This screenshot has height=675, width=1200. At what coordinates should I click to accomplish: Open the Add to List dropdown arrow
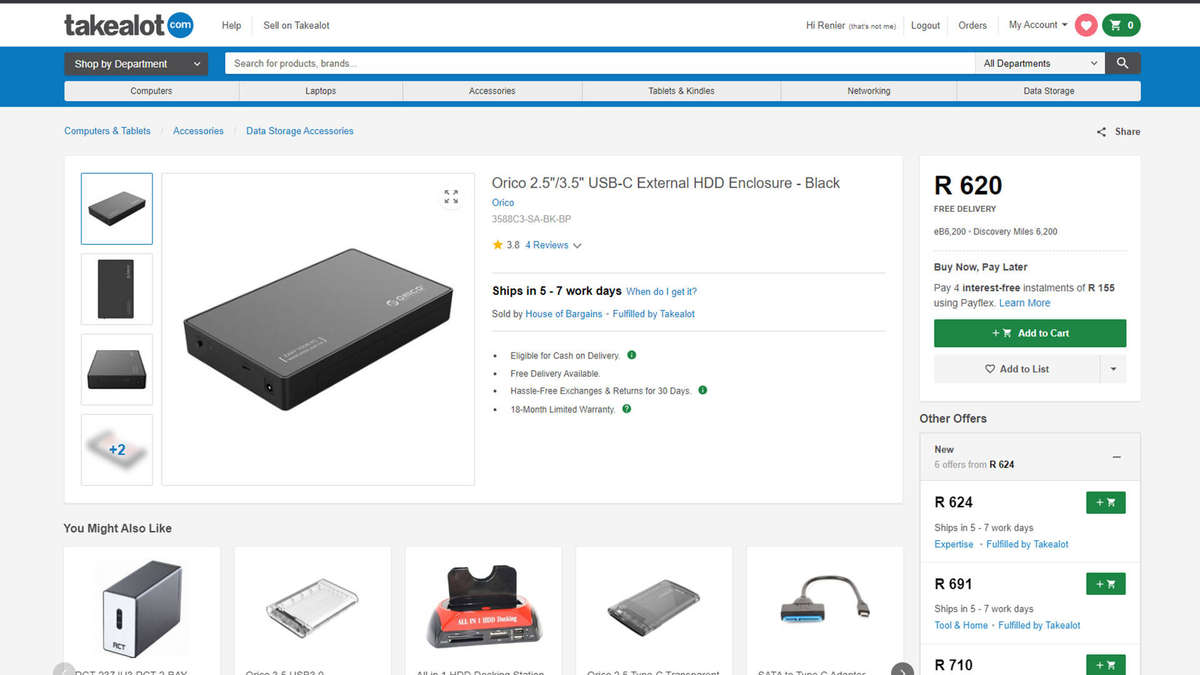1113,368
